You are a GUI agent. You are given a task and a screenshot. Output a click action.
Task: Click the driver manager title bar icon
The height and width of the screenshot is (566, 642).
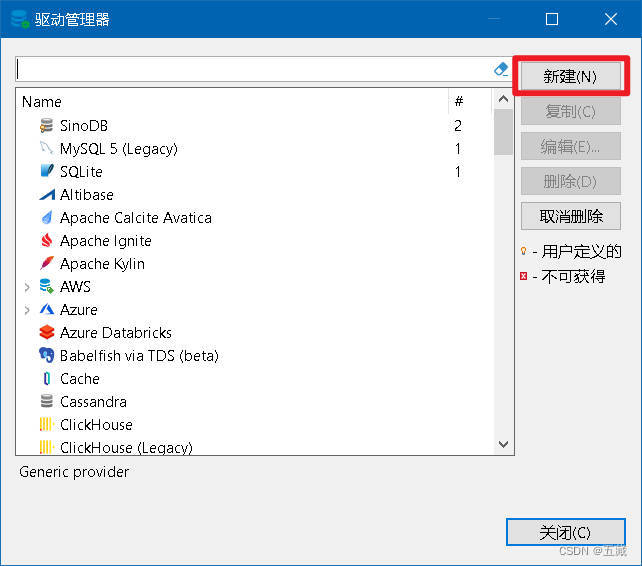click(20, 19)
